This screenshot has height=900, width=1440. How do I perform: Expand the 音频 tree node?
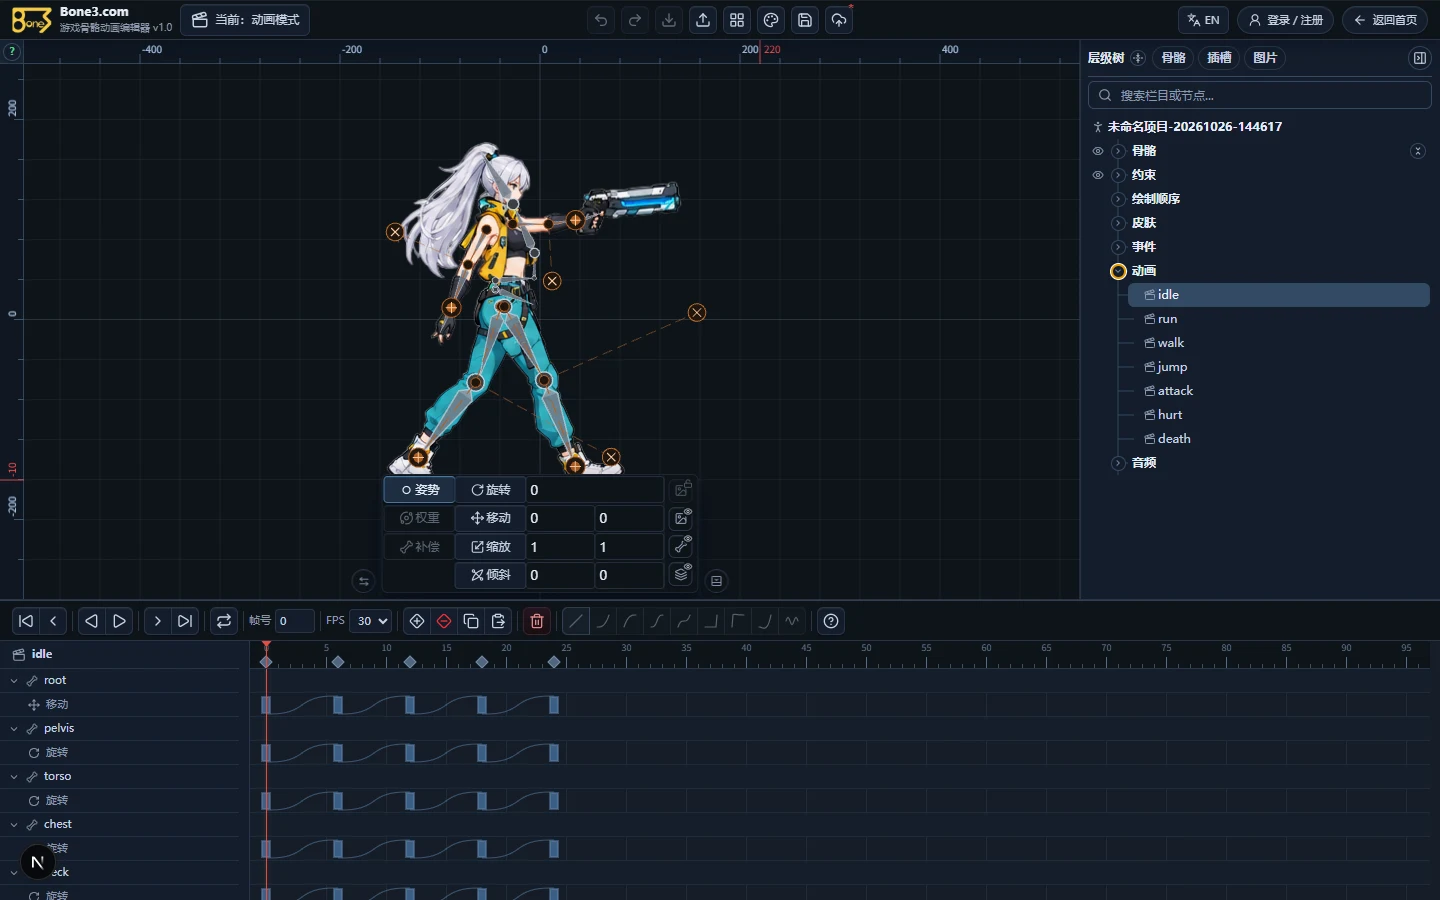pyautogui.click(x=1118, y=463)
